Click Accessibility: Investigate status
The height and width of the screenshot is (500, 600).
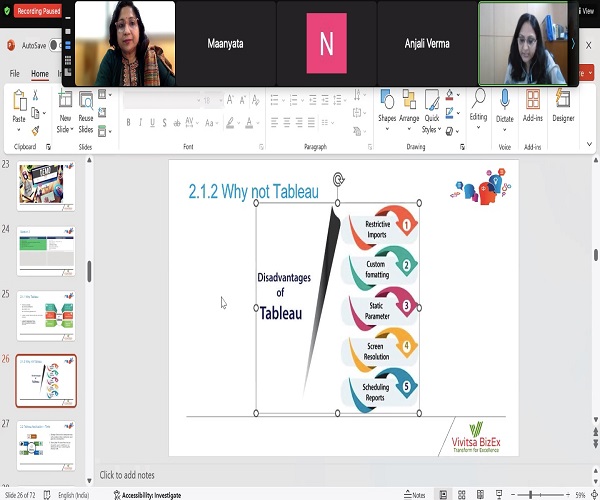pyautogui.click(x=148, y=495)
